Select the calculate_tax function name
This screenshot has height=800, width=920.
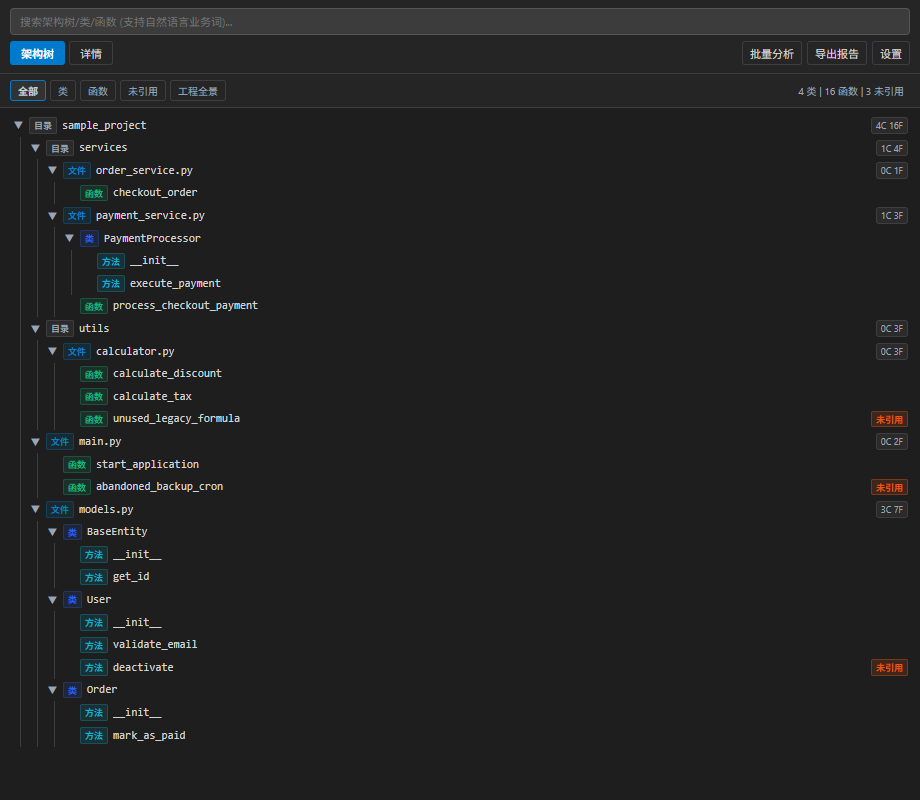tap(153, 396)
